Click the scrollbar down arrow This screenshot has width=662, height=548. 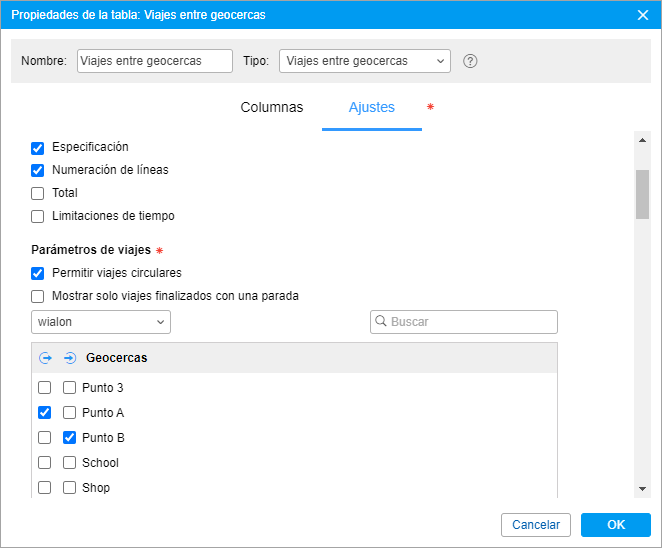point(642,488)
